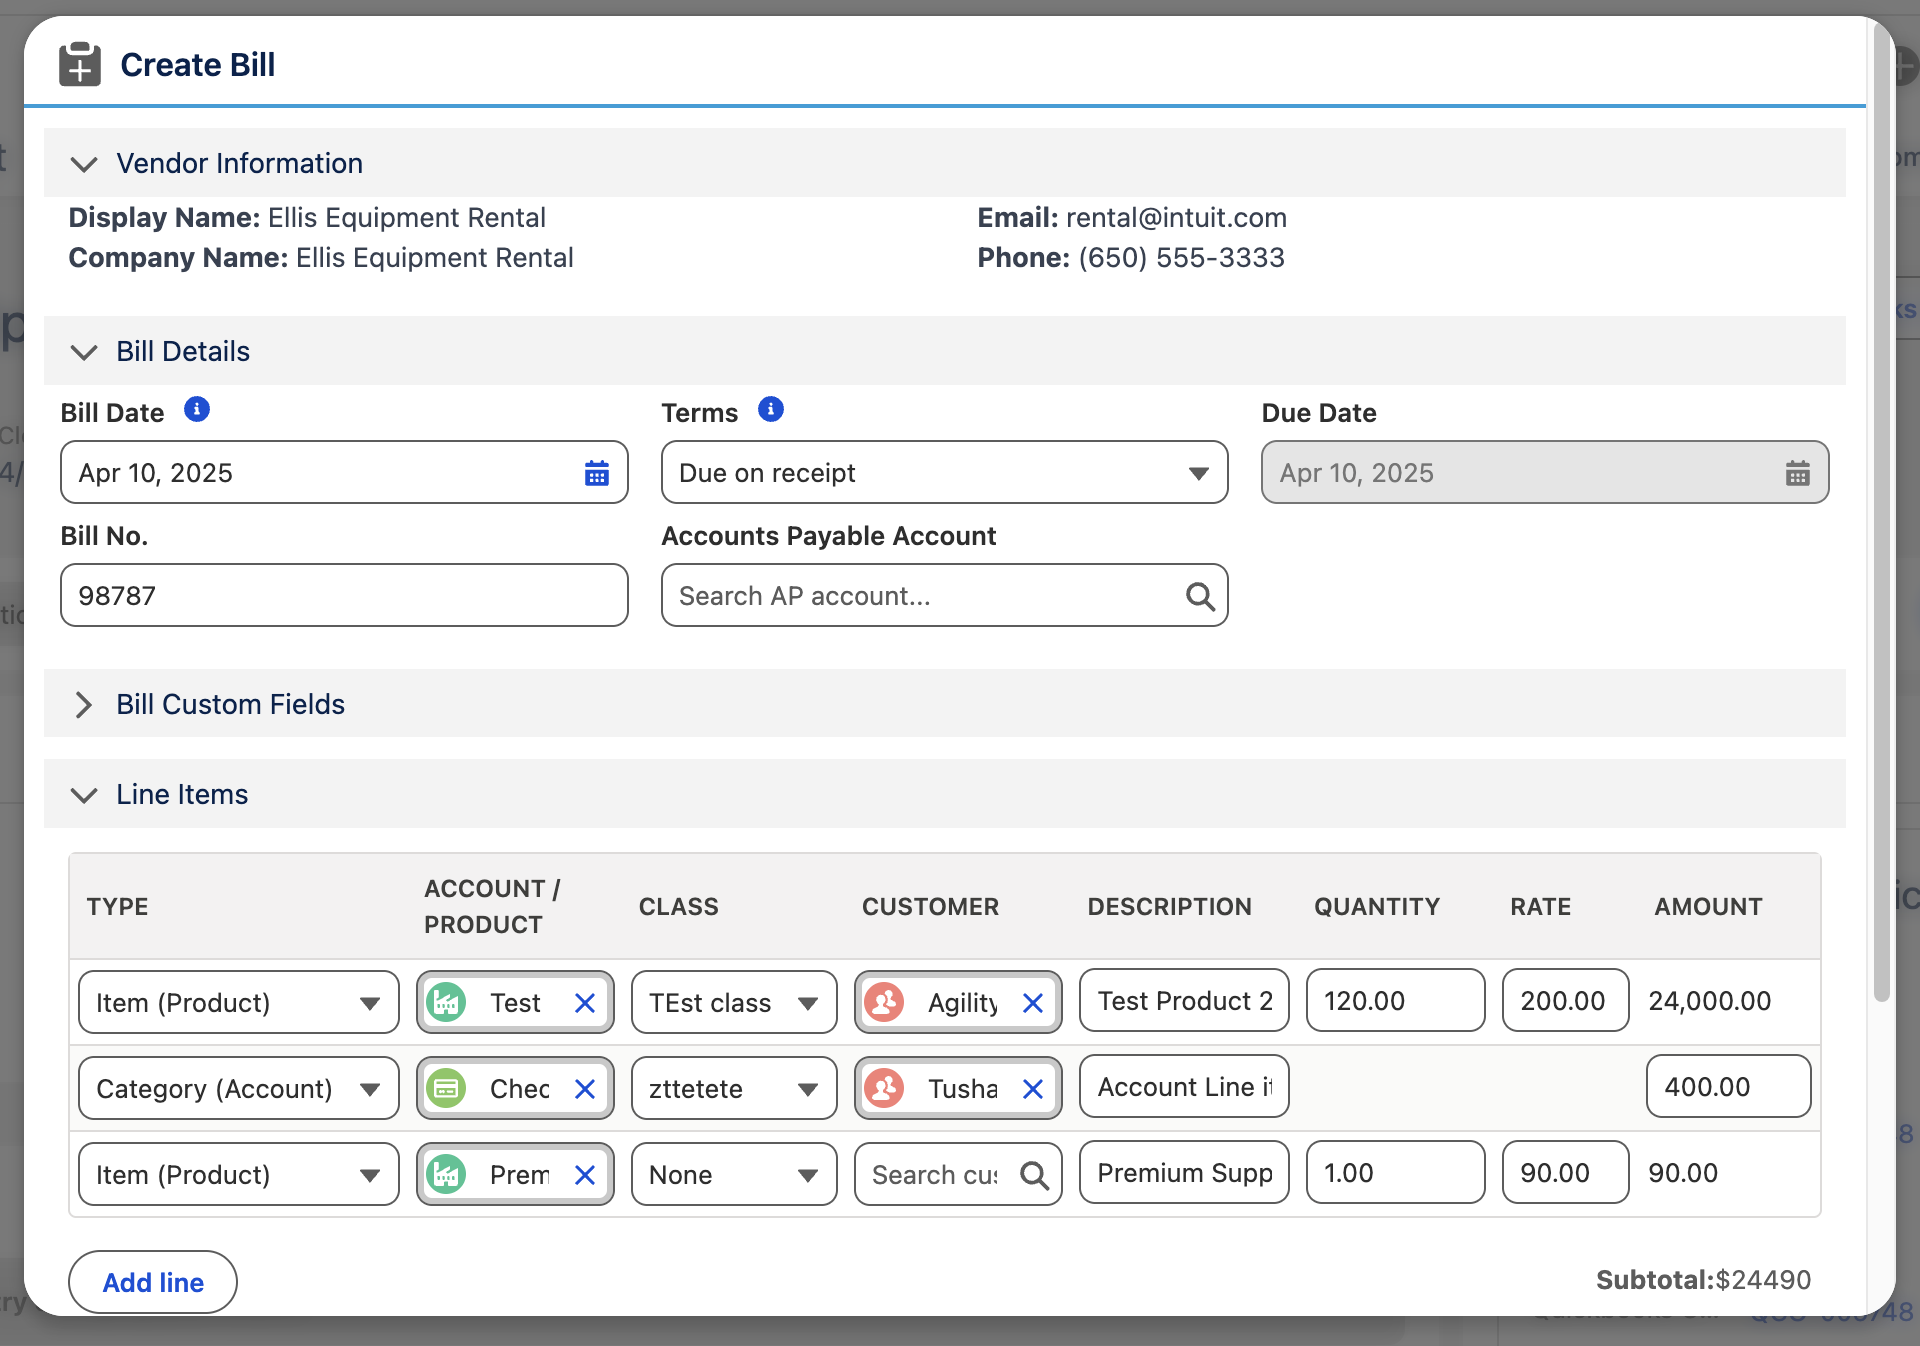Click the 90.00 rate field

[1565, 1173]
